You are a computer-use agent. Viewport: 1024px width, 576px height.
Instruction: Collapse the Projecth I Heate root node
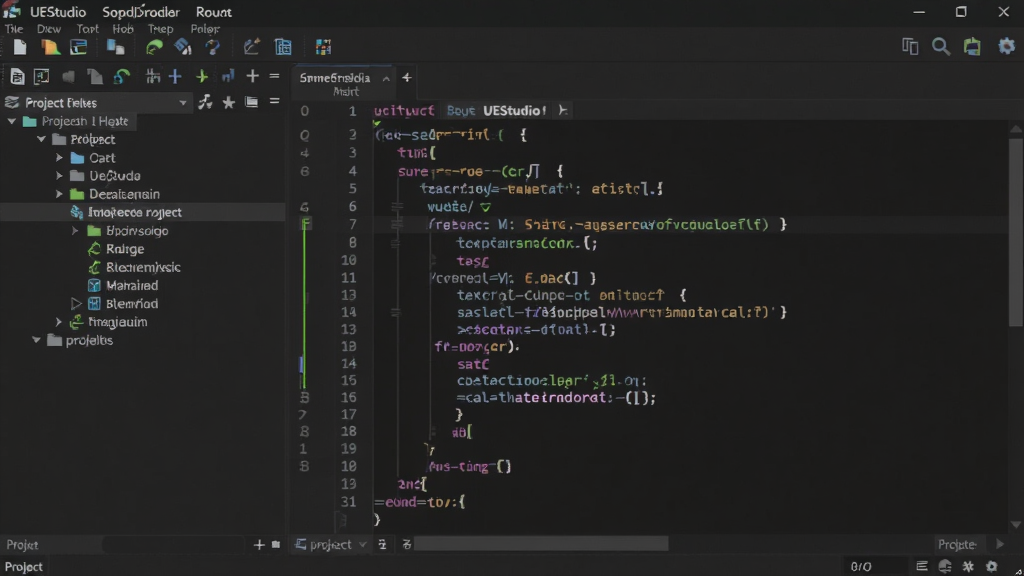(x=12, y=121)
